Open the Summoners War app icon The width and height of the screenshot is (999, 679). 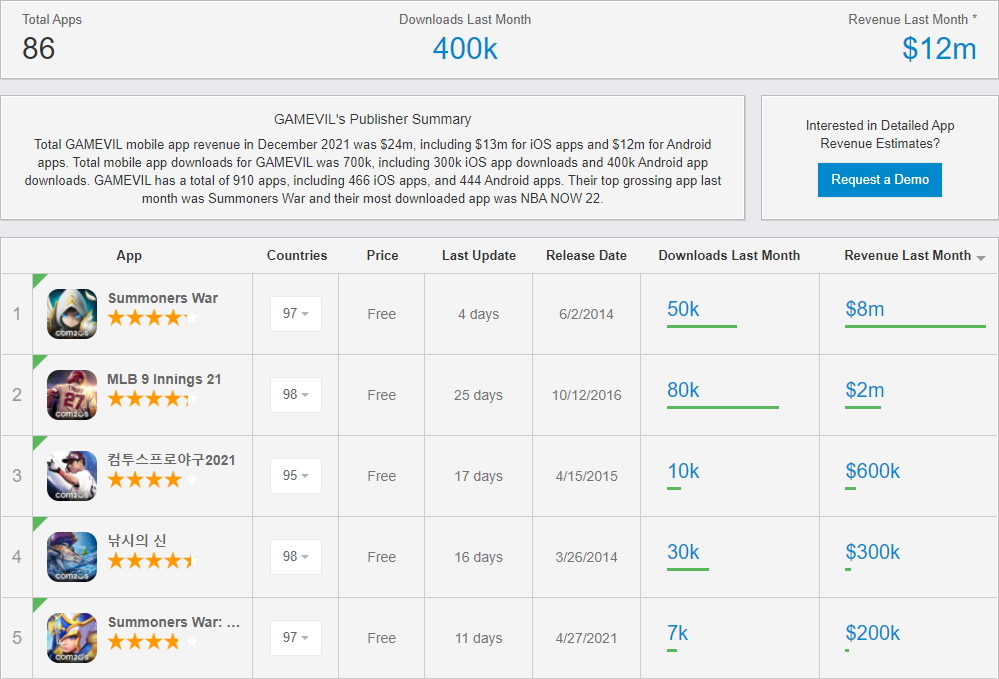[72, 313]
